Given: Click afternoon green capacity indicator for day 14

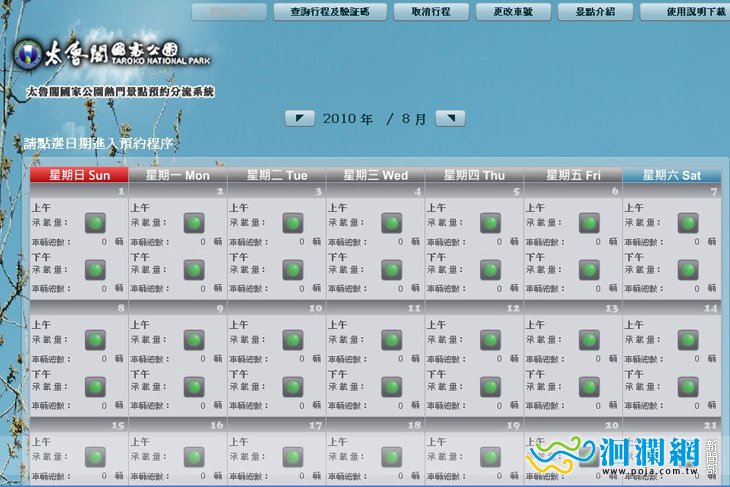Looking at the screenshot, I should pos(688,387).
